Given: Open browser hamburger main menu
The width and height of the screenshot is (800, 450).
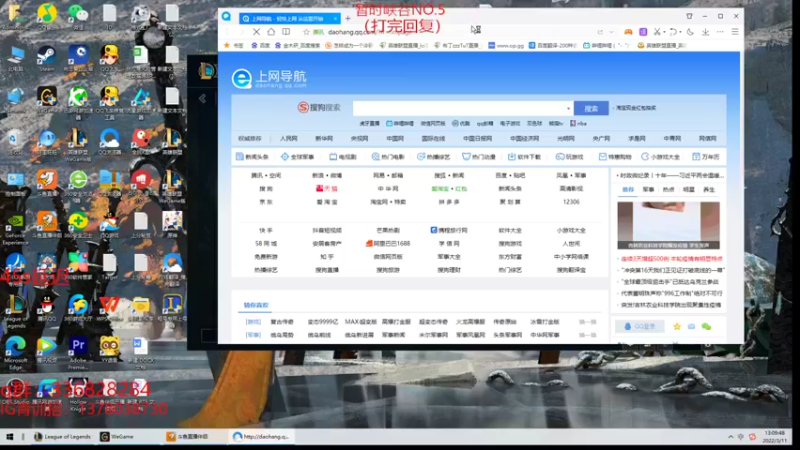Looking at the screenshot, I should (735, 32).
